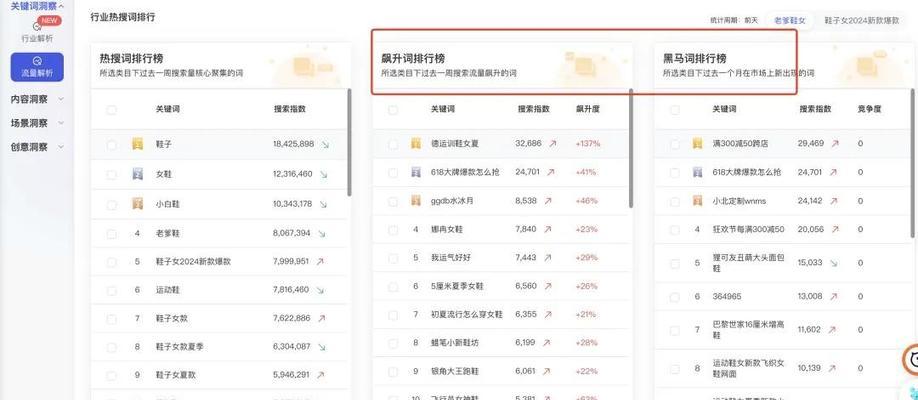Toggle select-all checkbox in 黑马词排行榜 header
The width and height of the screenshot is (918, 400).
[x=674, y=110]
